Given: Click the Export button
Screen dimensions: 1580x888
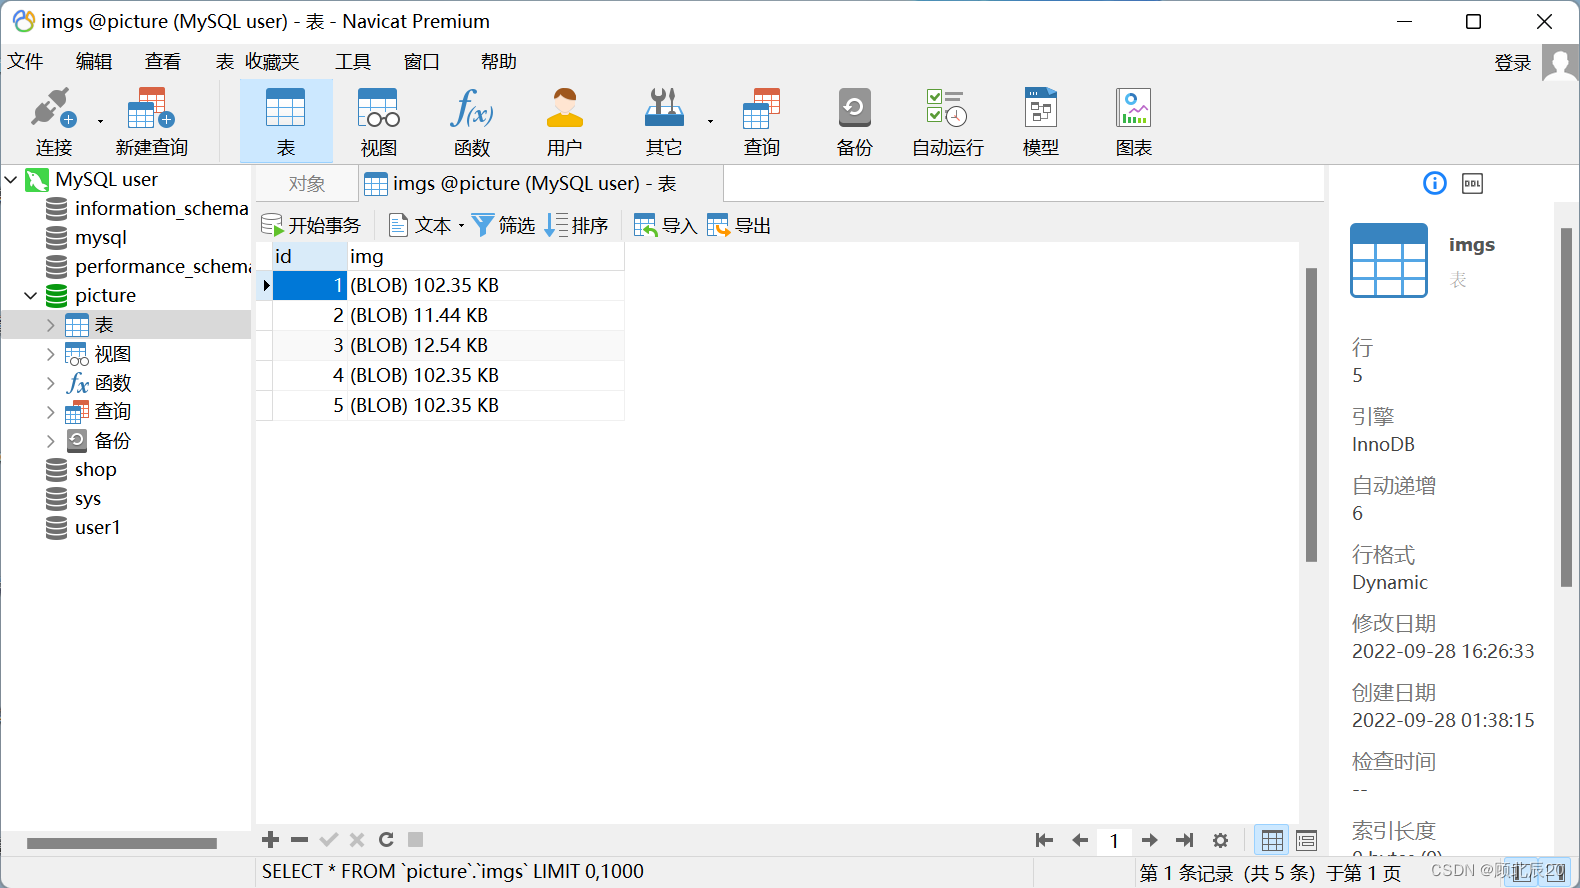Looking at the screenshot, I should 739,225.
